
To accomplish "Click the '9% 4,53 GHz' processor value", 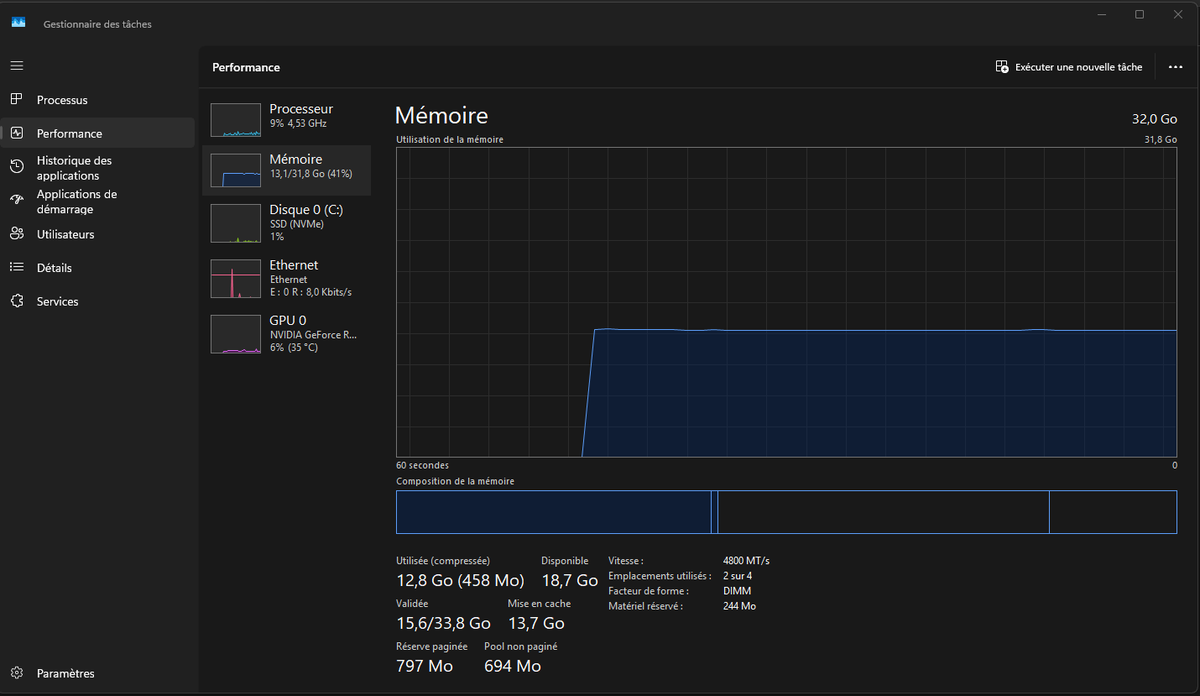I will [x=298, y=124].
